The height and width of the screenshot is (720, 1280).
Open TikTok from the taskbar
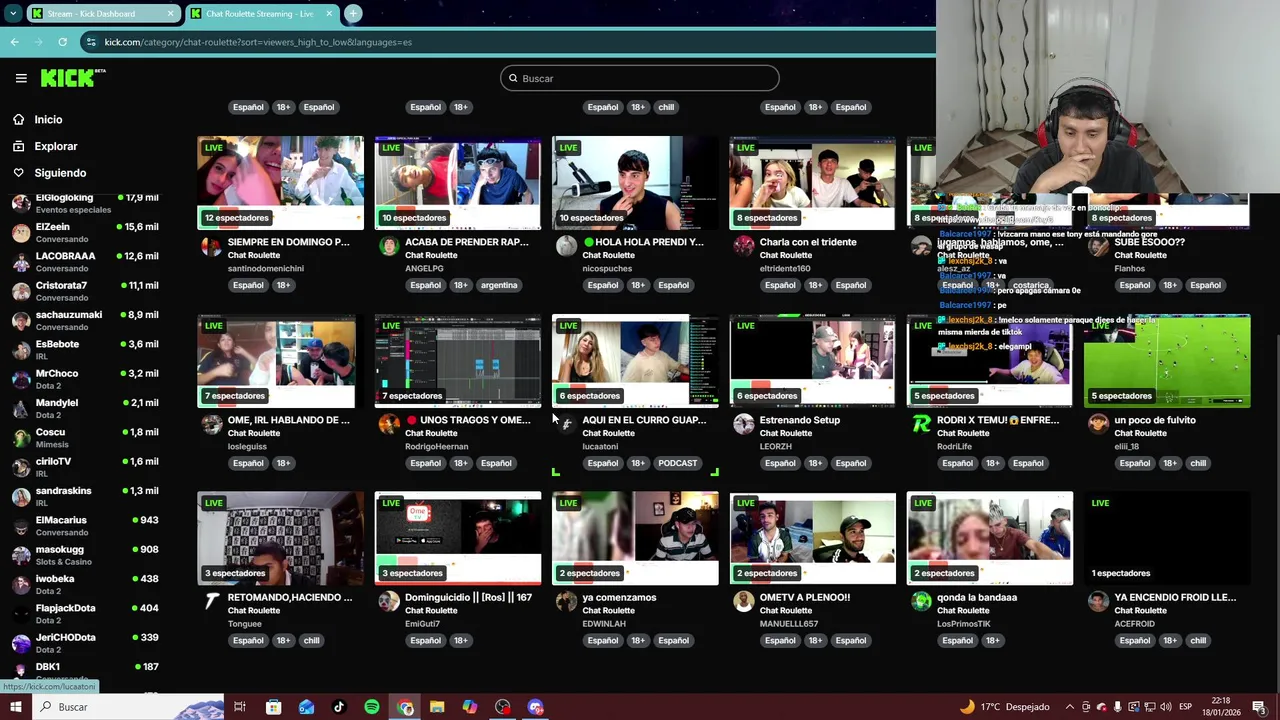(x=339, y=707)
